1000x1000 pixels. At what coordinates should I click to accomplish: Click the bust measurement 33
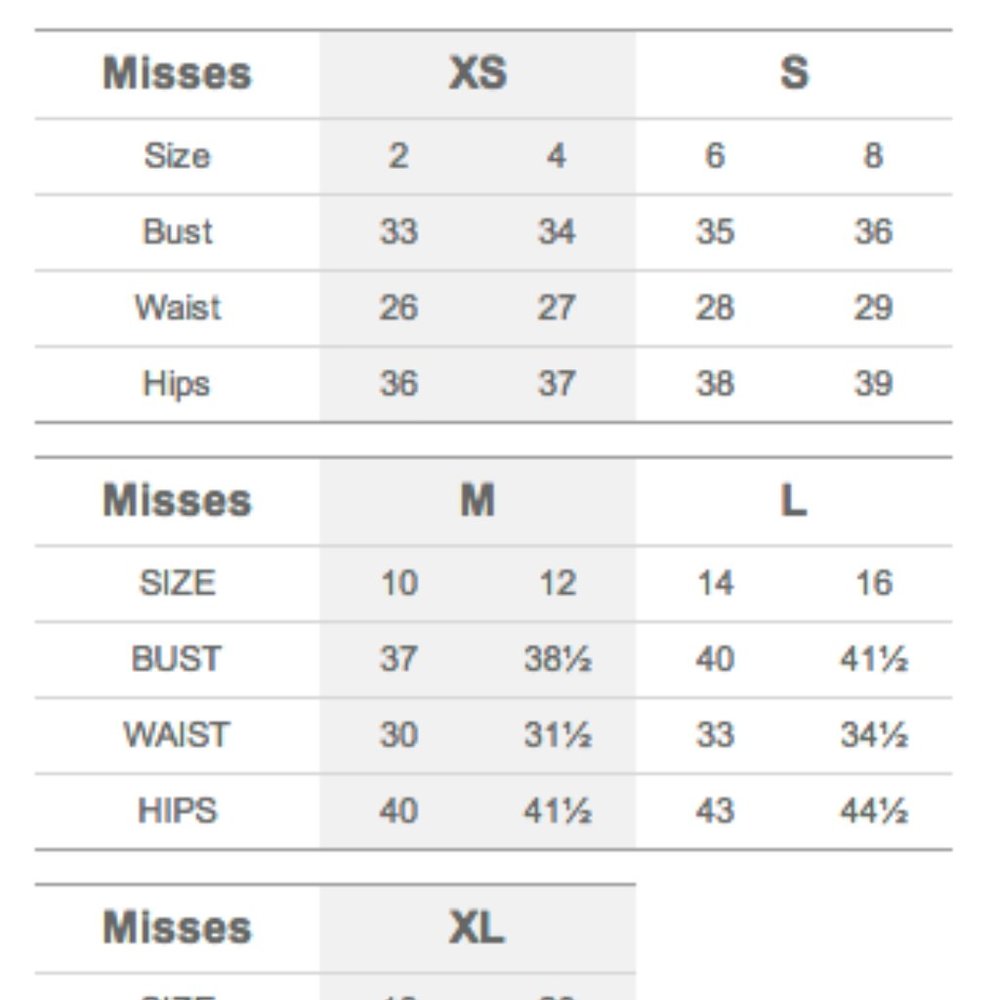[x=398, y=232]
